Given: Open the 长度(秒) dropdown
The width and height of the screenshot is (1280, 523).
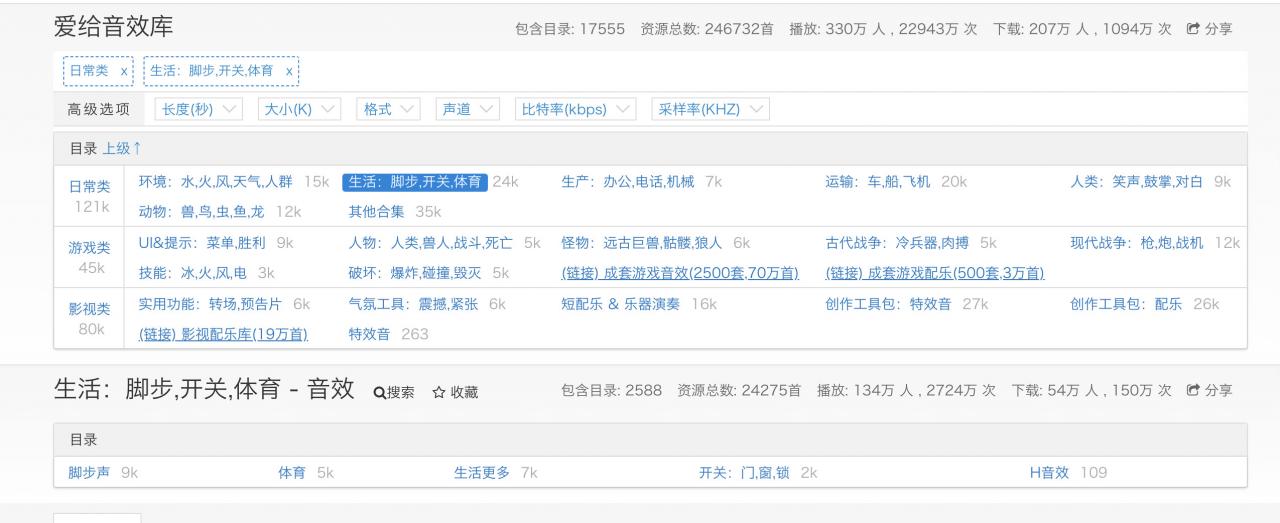Looking at the screenshot, I should (x=199, y=110).
